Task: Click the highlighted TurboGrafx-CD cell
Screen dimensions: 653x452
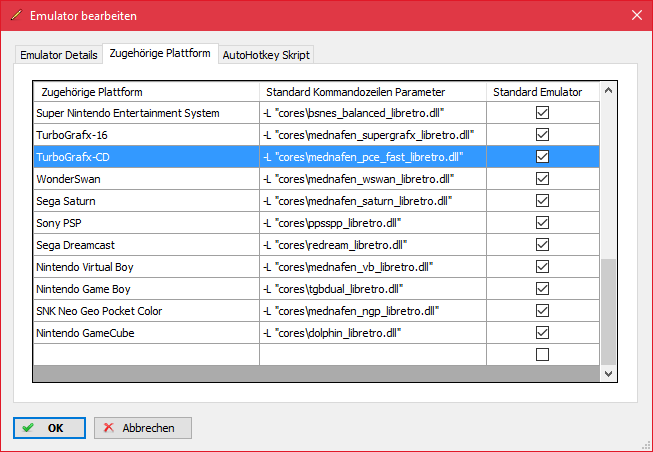Action: 146,157
